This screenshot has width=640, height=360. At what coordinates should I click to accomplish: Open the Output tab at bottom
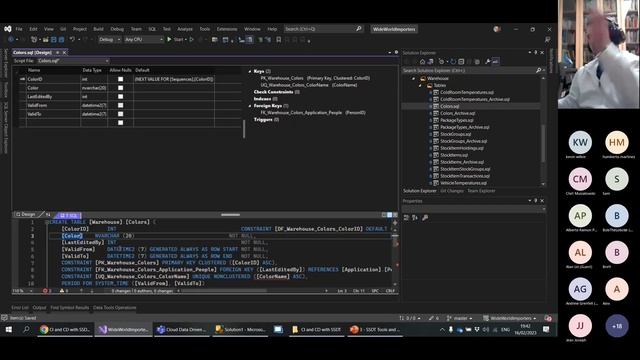40,308
